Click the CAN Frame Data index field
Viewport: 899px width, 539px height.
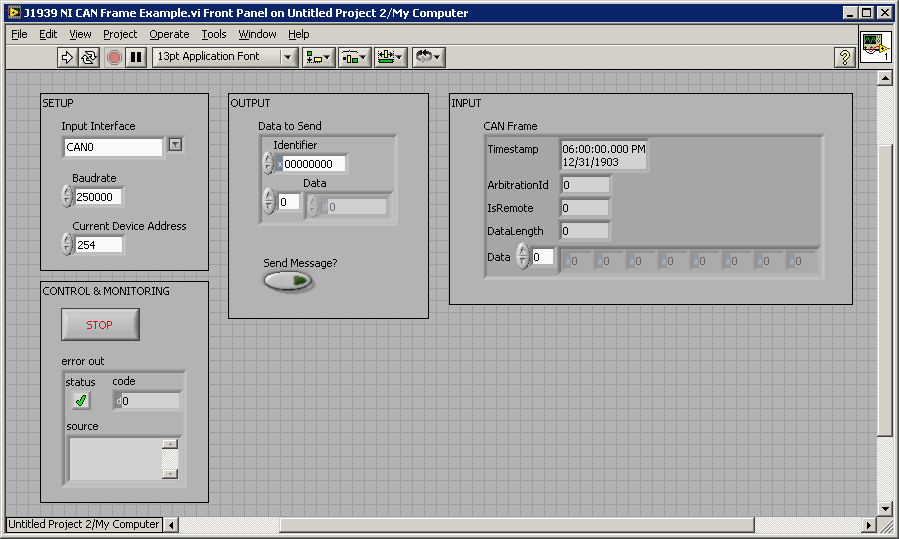click(543, 257)
